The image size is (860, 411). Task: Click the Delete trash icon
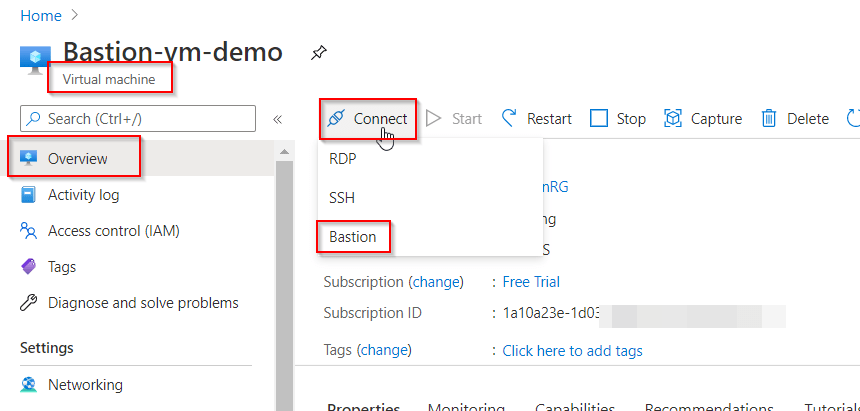(769, 119)
